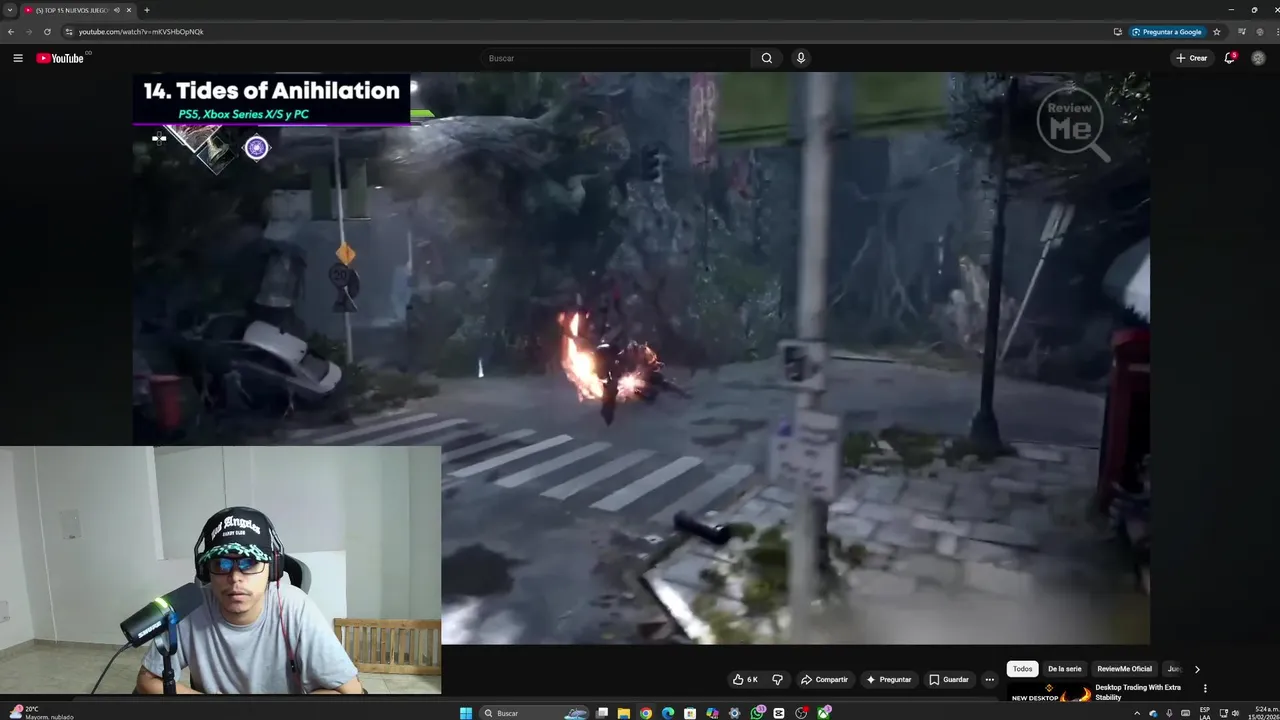The height and width of the screenshot is (720, 1280).
Task: Open Microsoft Edge from taskbar
Action: point(668,713)
